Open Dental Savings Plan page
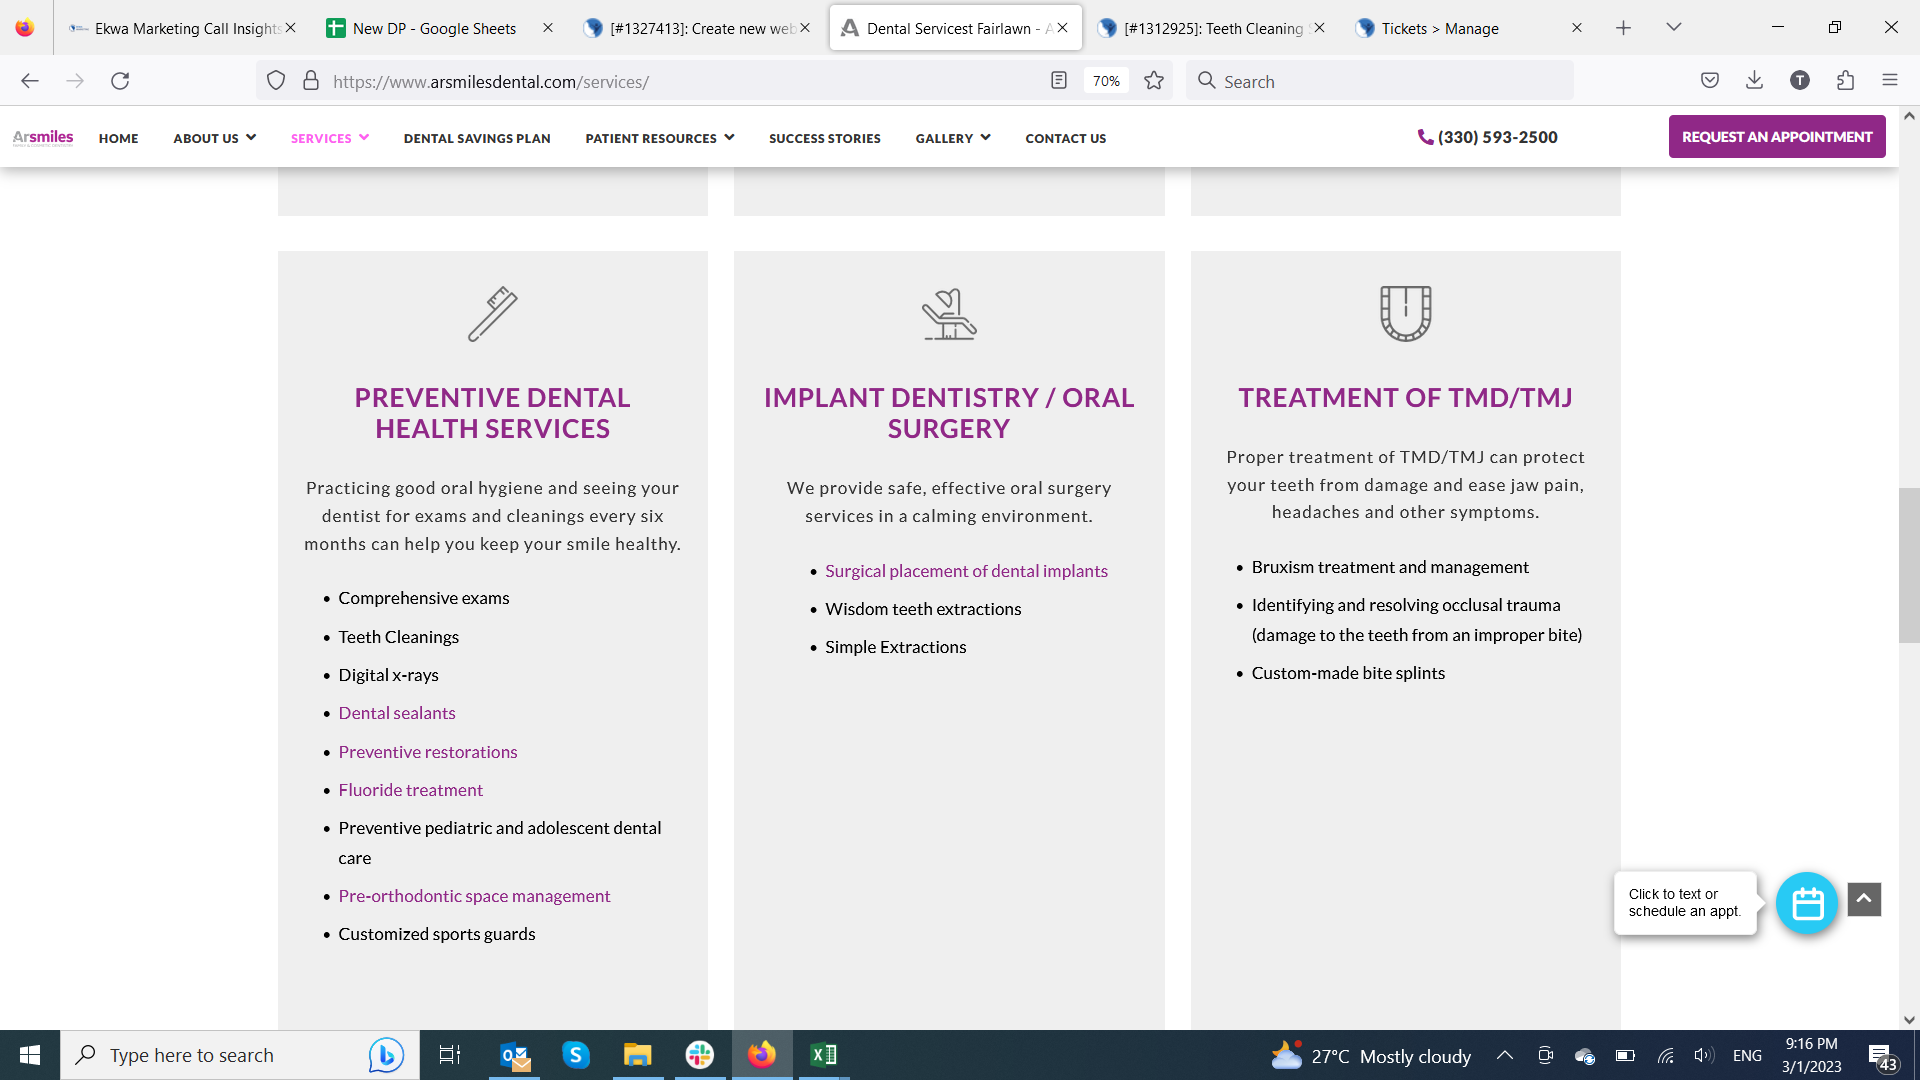The width and height of the screenshot is (1920, 1080). coord(477,138)
